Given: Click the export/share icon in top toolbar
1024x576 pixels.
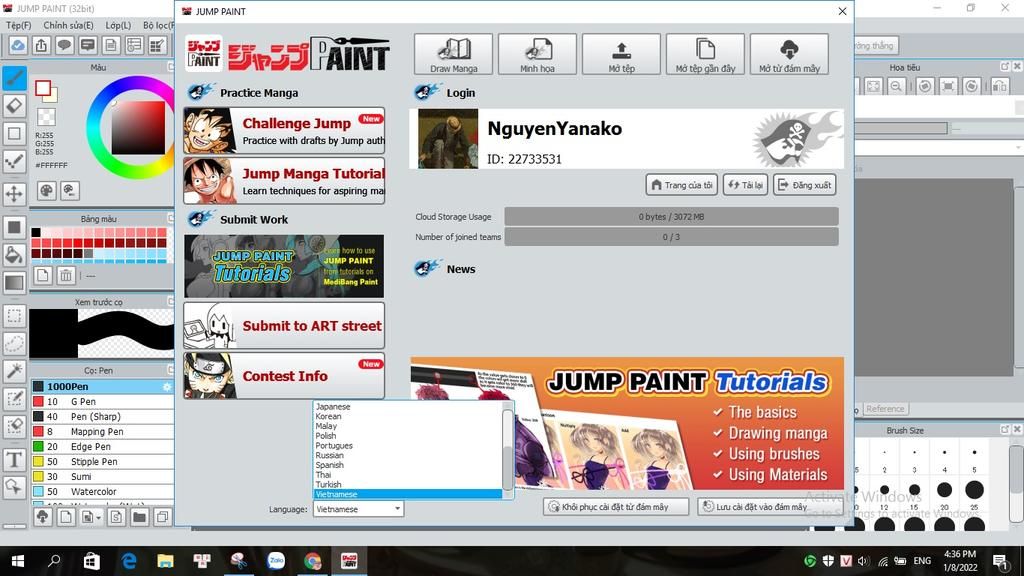Looking at the screenshot, I should [41, 45].
